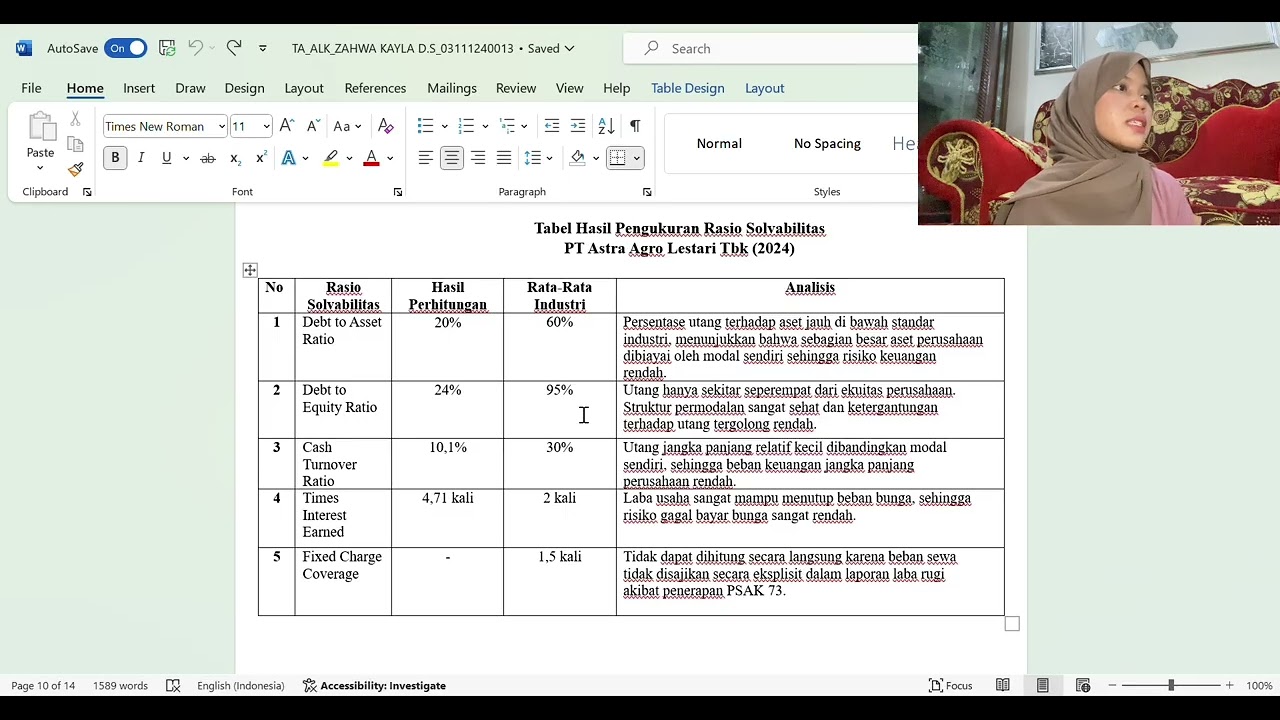Align text right
Screen dimensions: 1280x720
tap(478, 158)
